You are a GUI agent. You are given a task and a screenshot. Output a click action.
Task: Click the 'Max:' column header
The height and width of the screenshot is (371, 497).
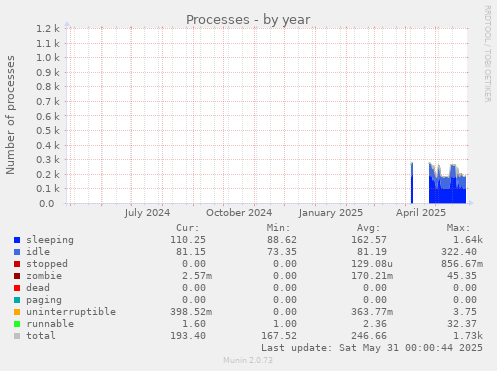click(x=458, y=228)
